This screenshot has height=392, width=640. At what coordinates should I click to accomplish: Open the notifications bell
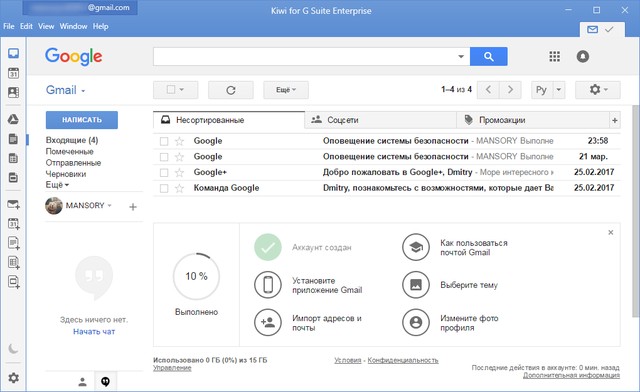tap(582, 56)
